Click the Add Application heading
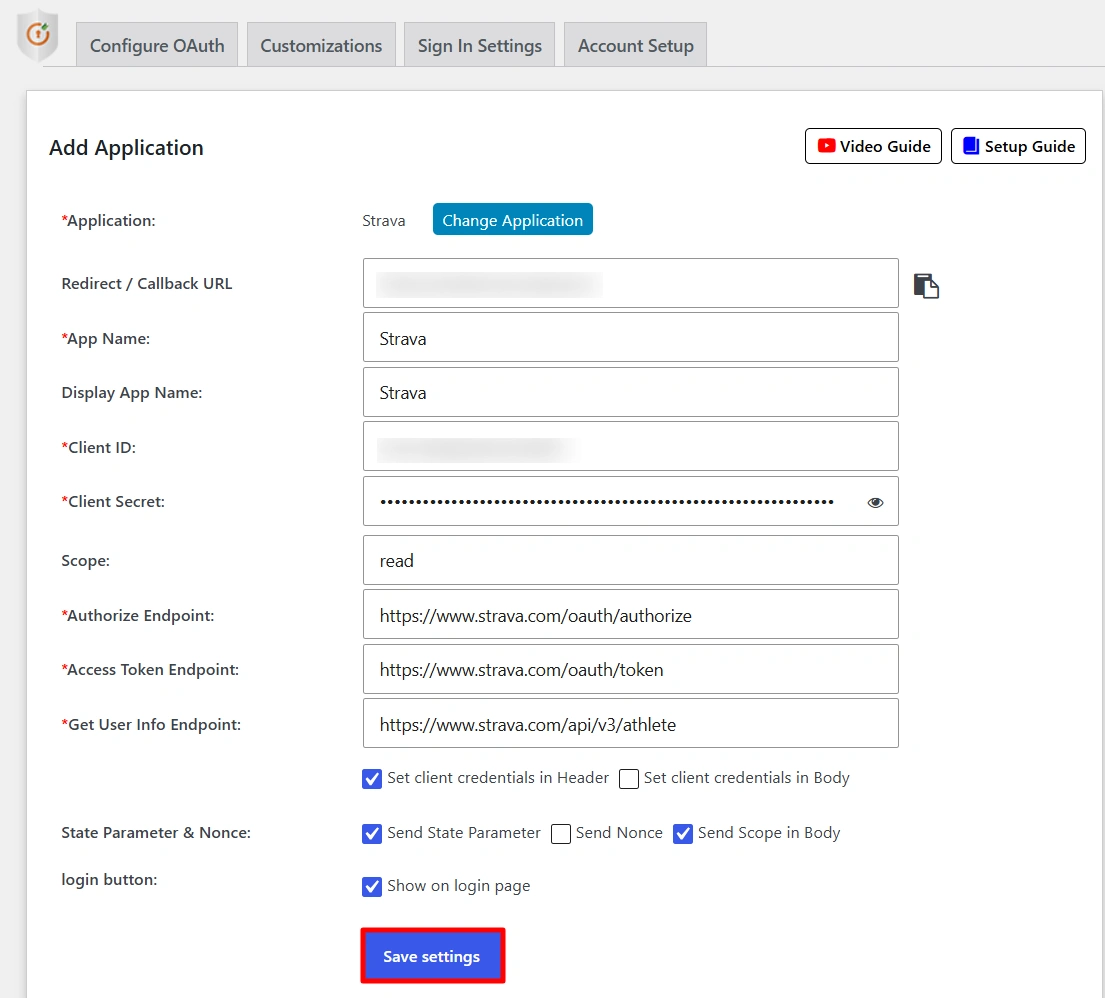The height and width of the screenshot is (998, 1105). coord(126,147)
